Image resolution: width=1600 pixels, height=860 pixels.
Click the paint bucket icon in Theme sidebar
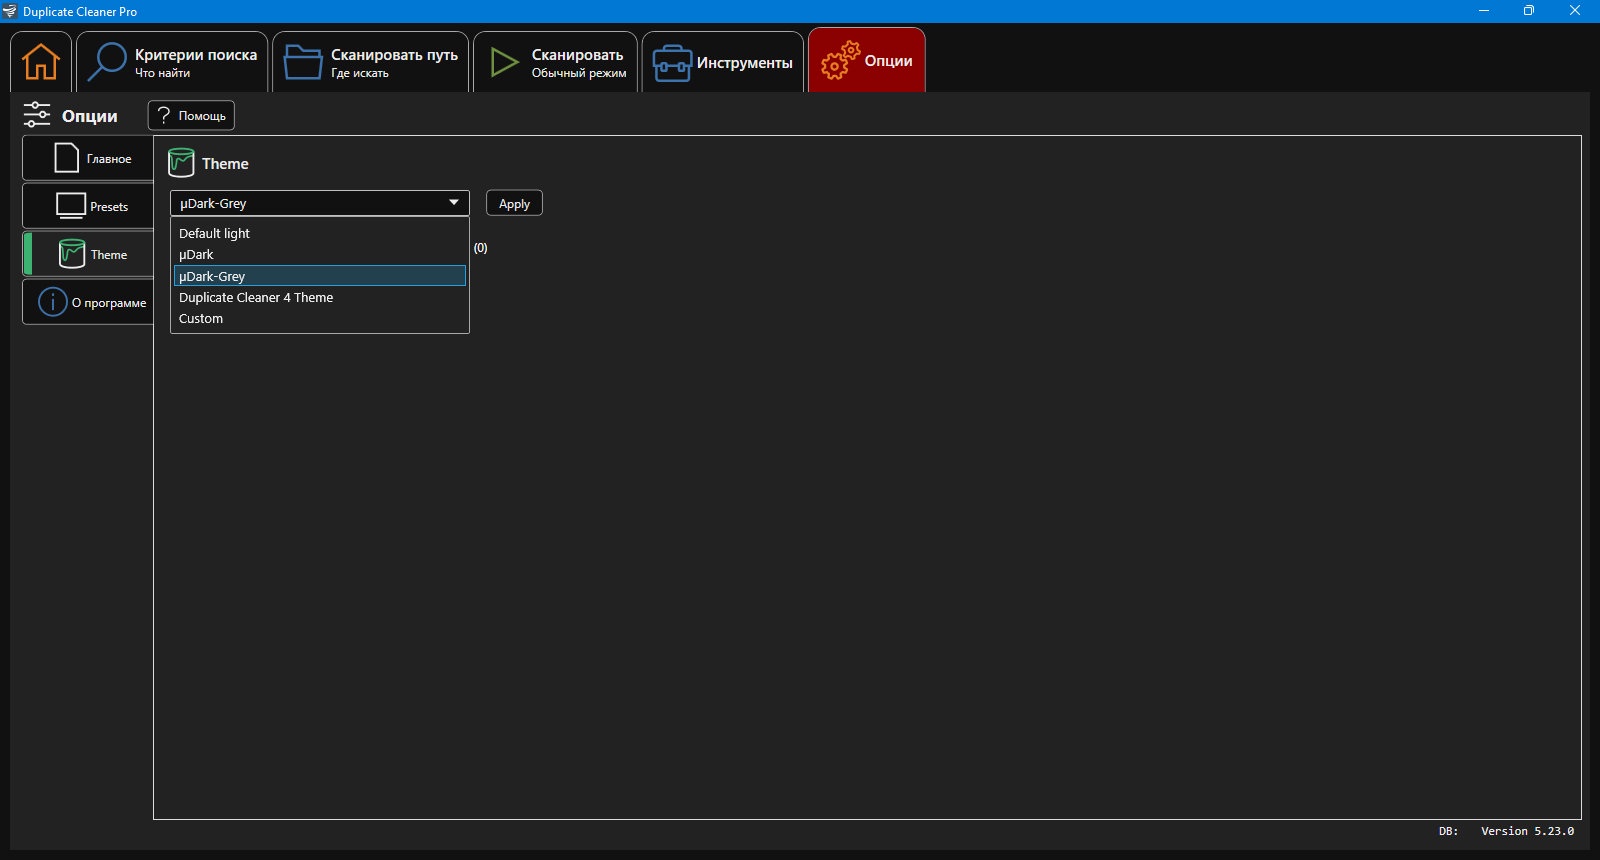click(x=72, y=254)
